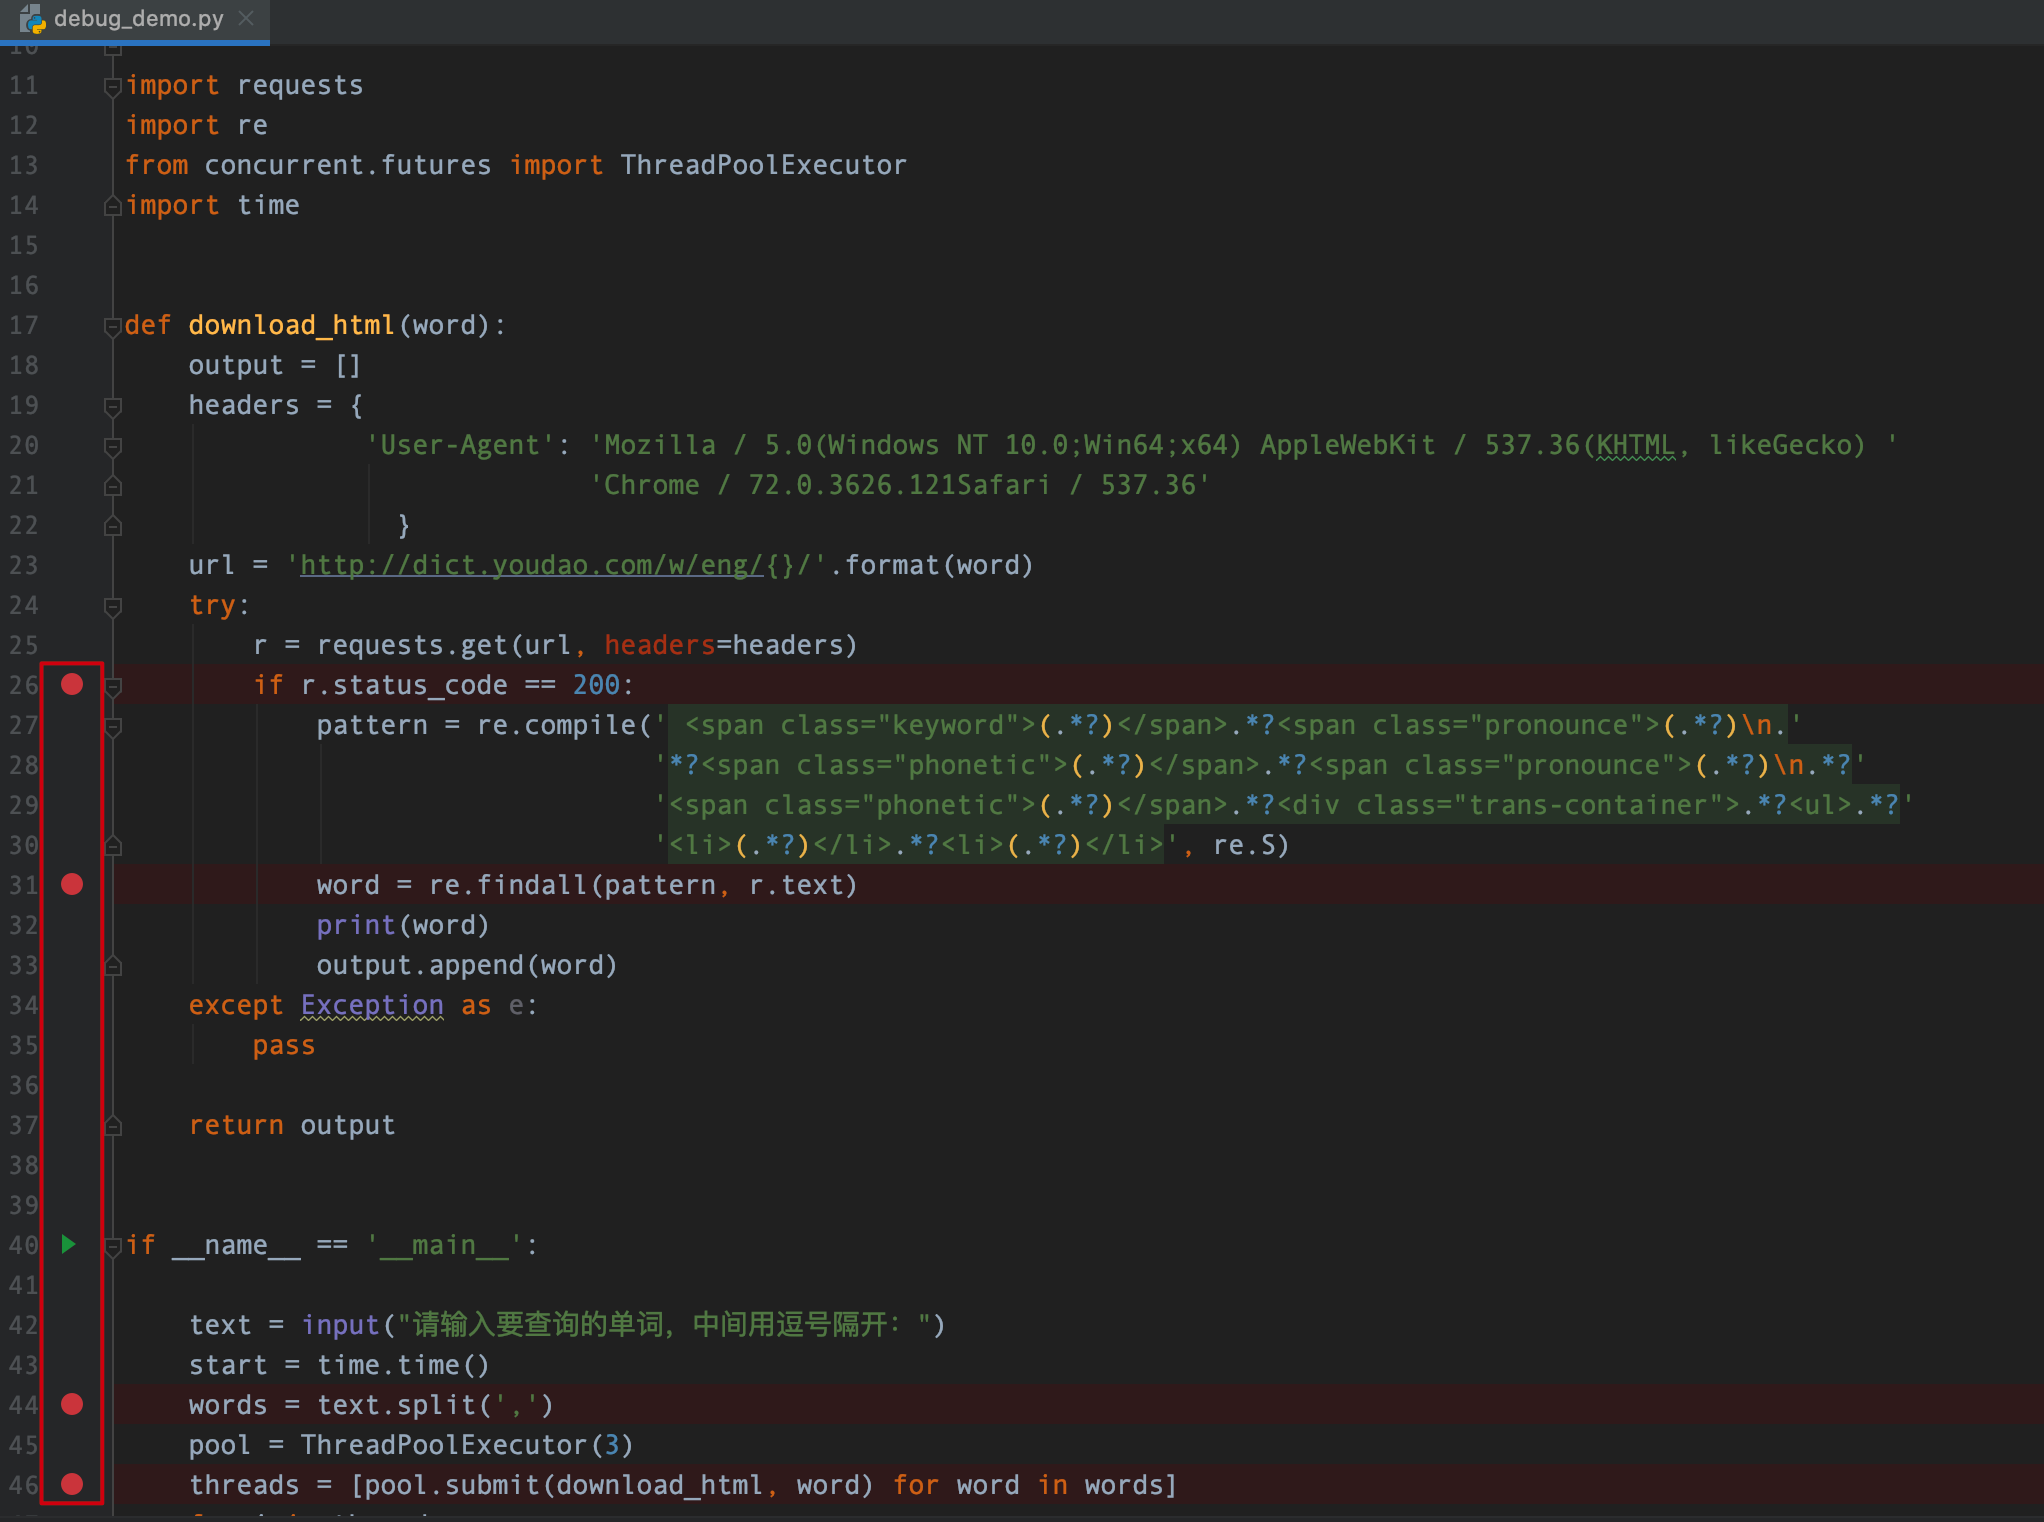
Task: Collapse the headers dict at line 19
Action: pos(113,407)
